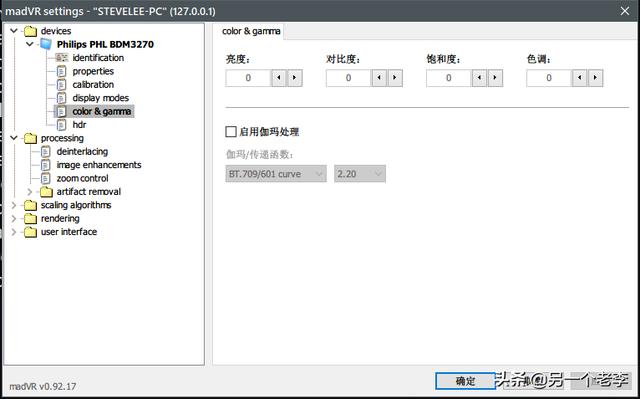640x399 pixels.
Task: Expand the rendering node
Action: [x=14, y=218]
